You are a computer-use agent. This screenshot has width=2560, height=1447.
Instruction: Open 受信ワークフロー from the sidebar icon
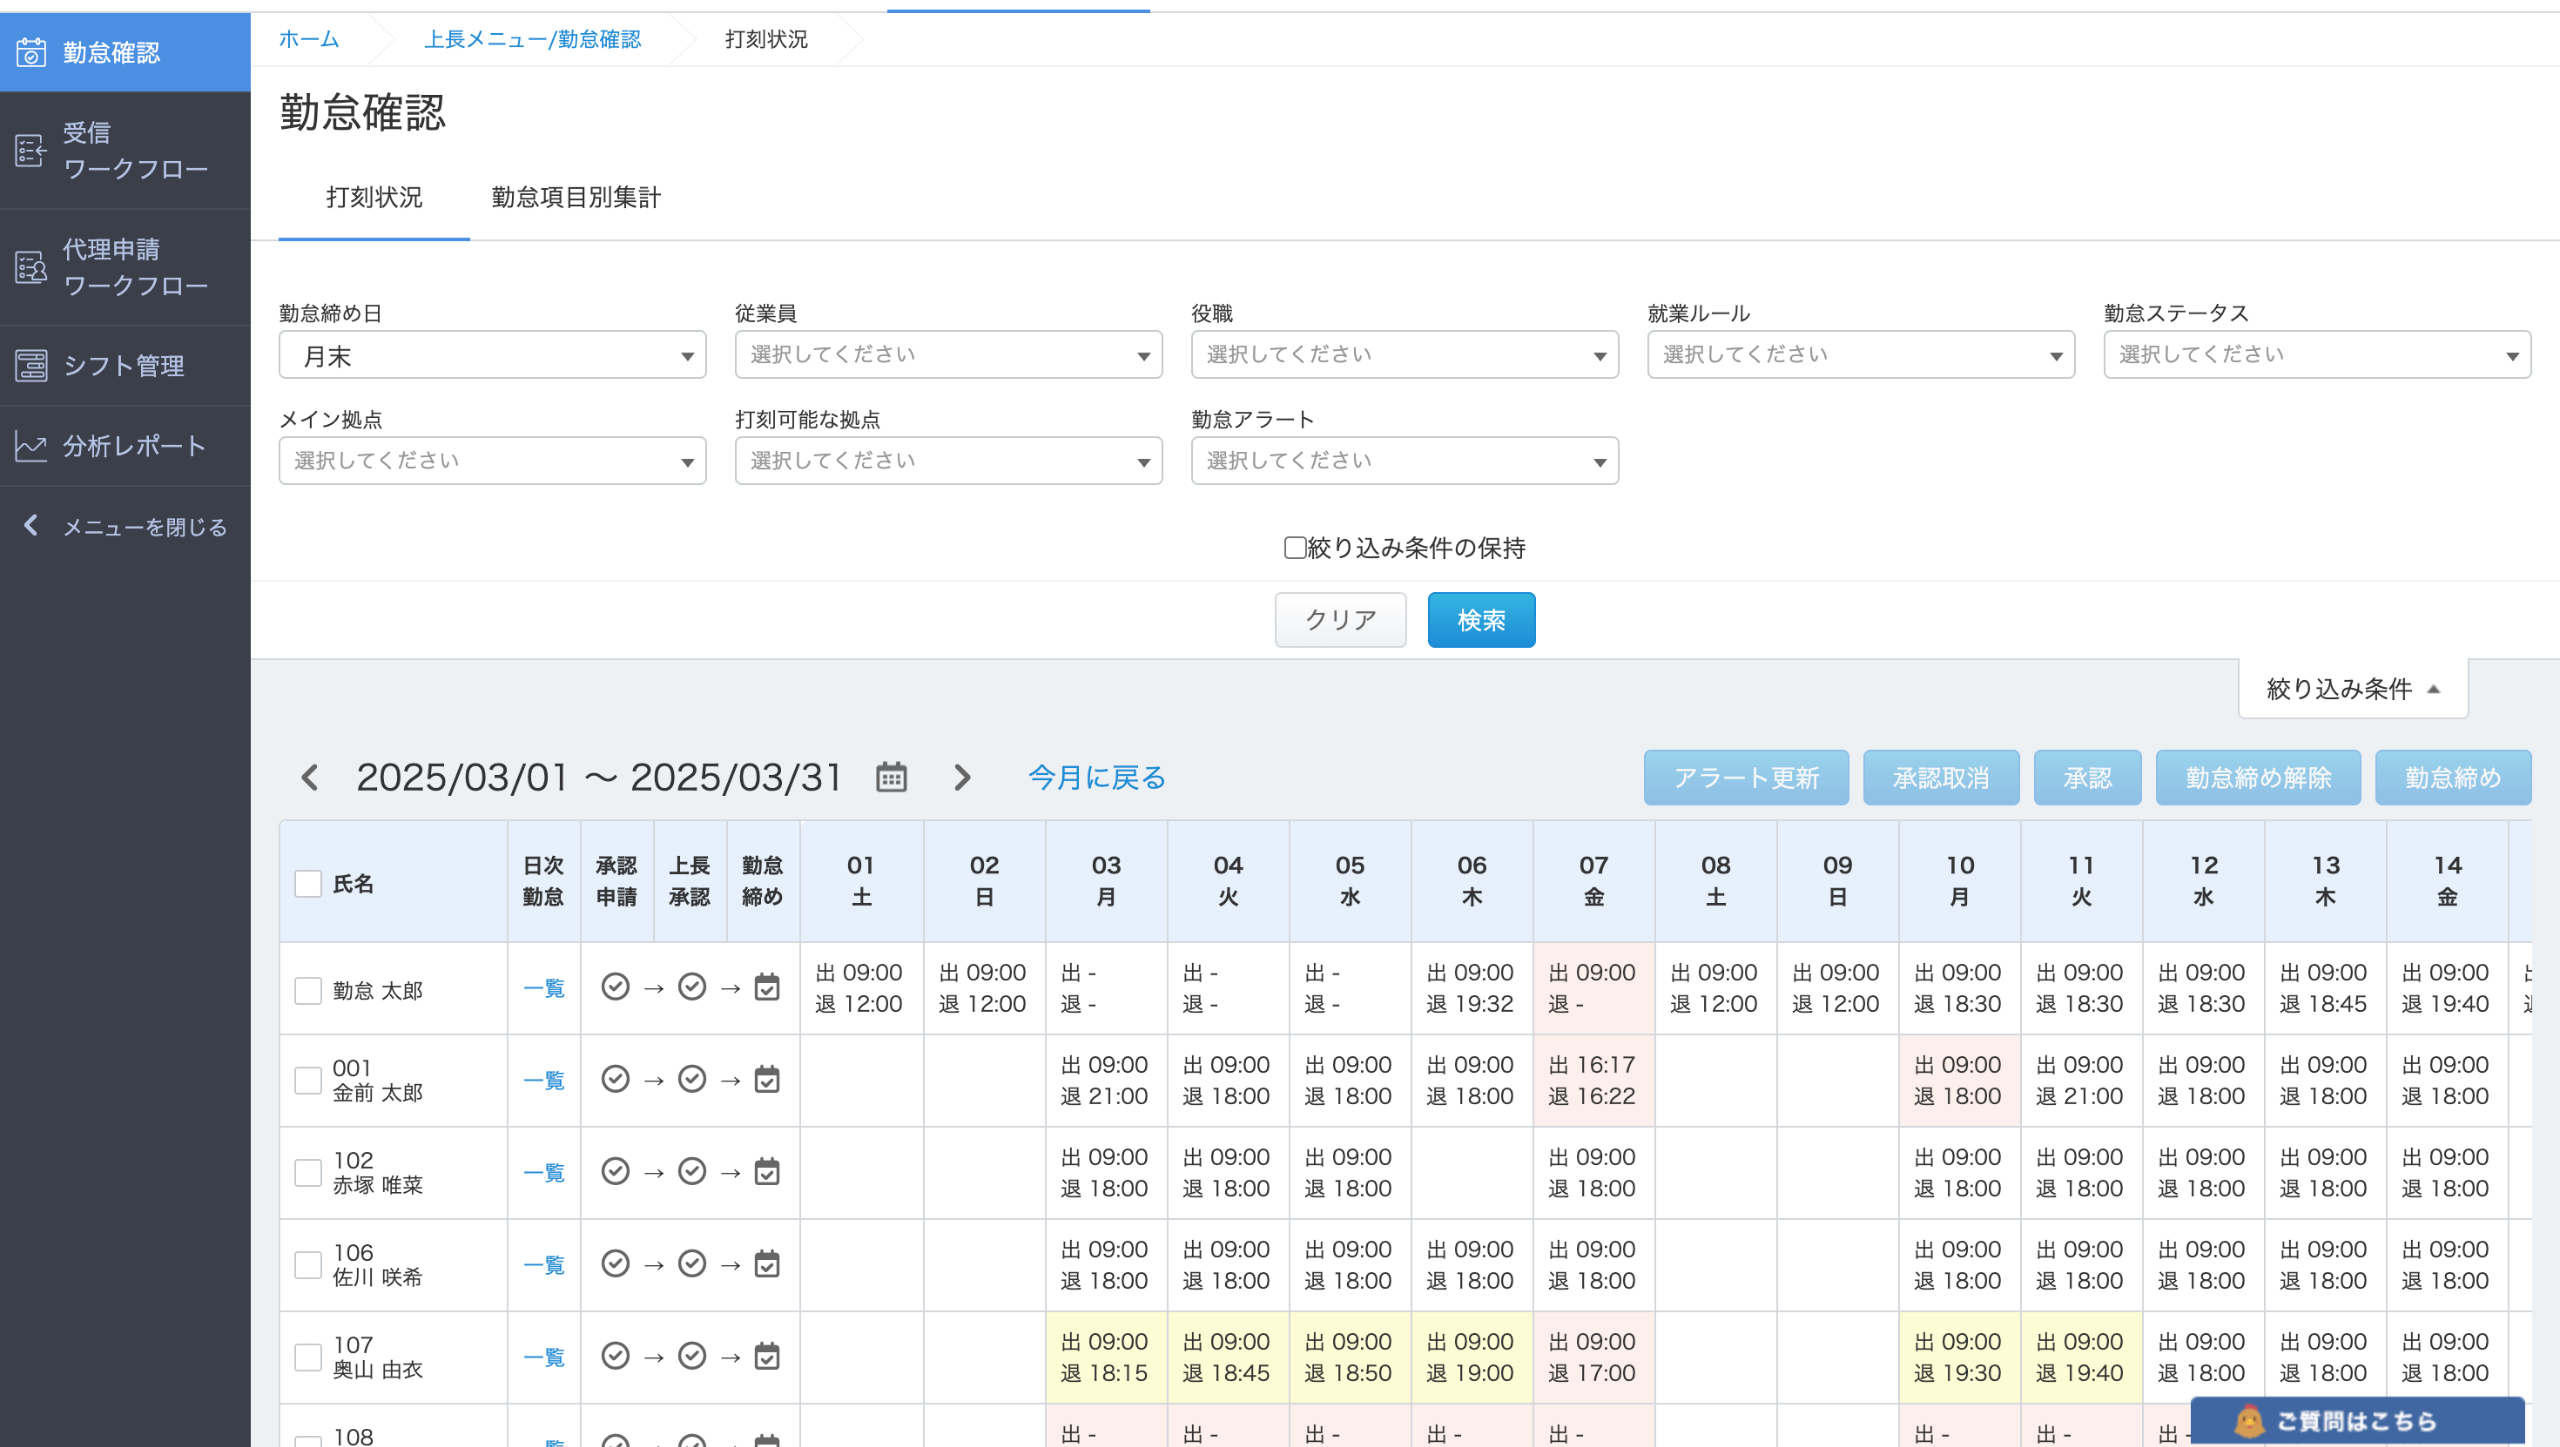click(31, 151)
